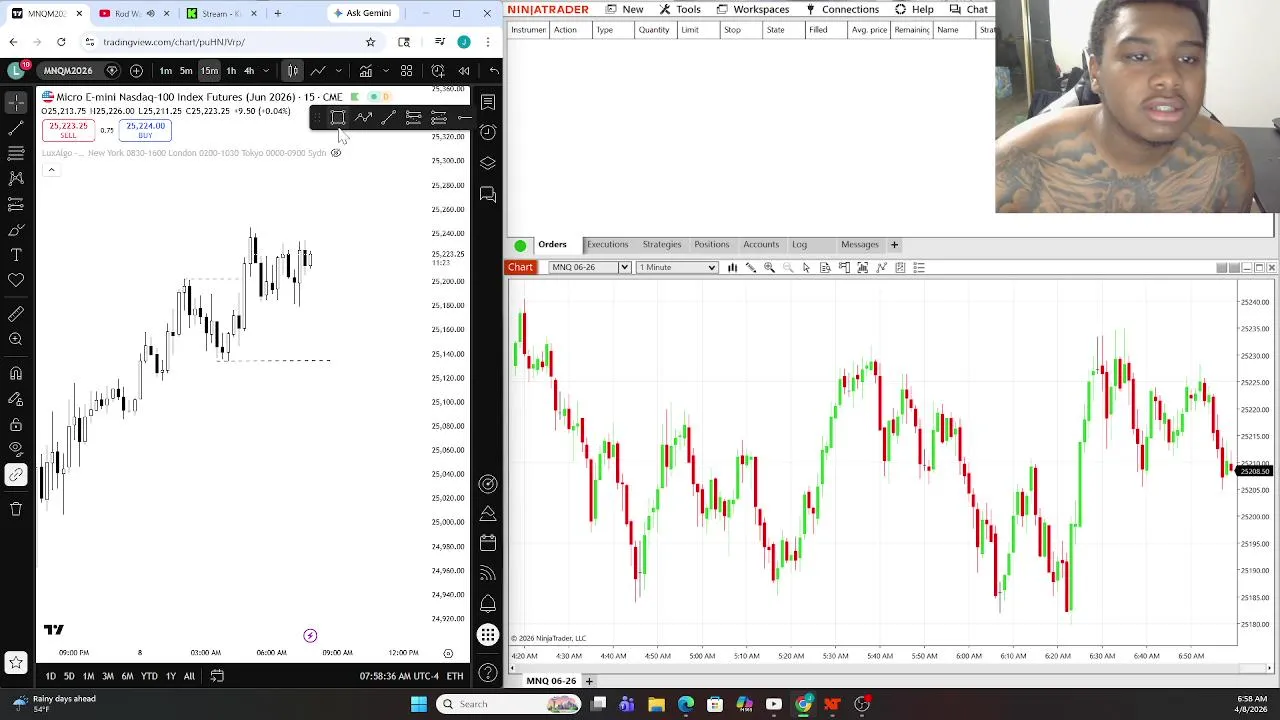
Task: Toggle LuxAlgo indicator visibility eye icon
Action: 336,153
